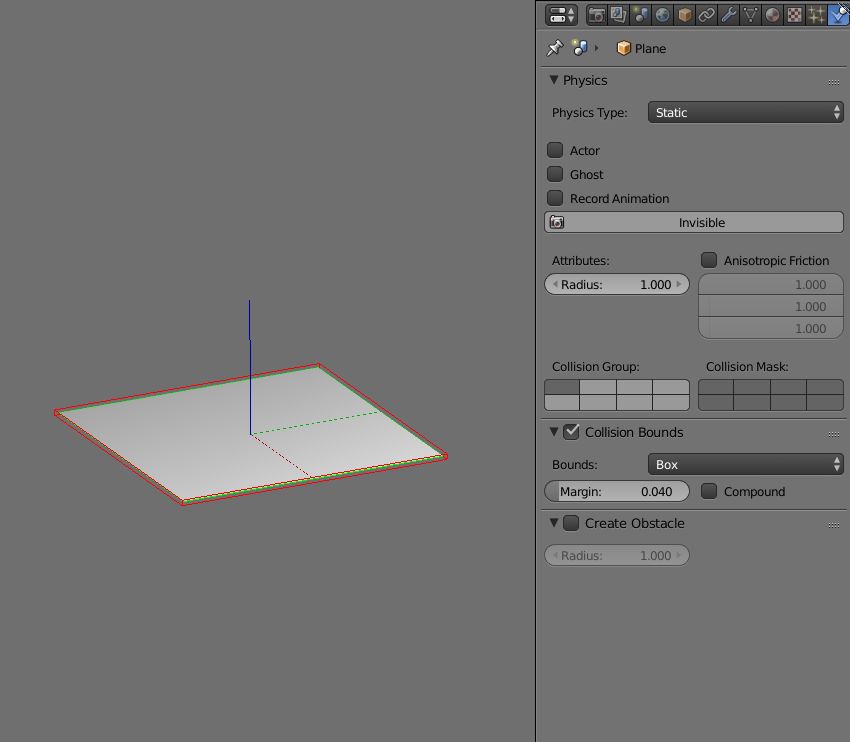This screenshot has height=742, width=850.
Task: Enable the Ghost checkbox
Action: coord(555,174)
